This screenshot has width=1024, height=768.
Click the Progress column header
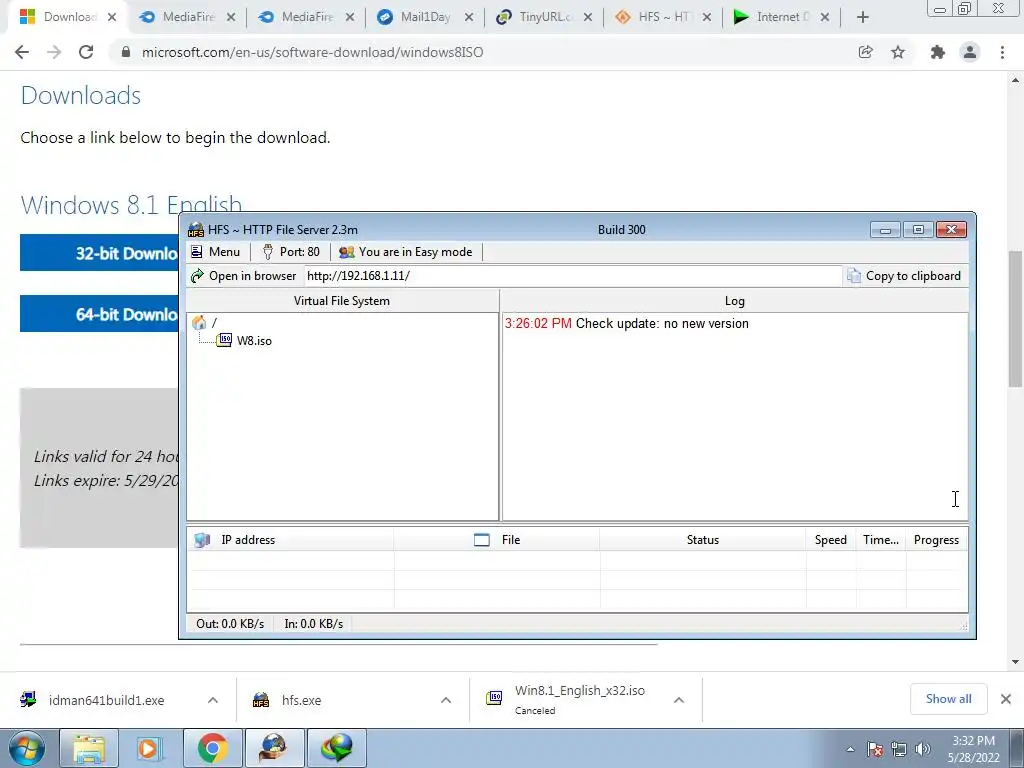(x=936, y=540)
